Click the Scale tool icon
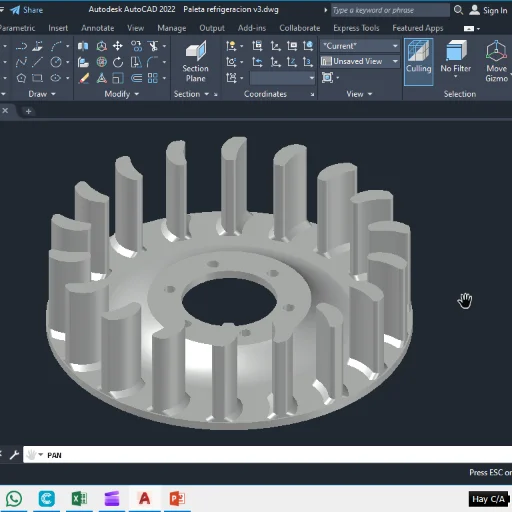 [118, 78]
